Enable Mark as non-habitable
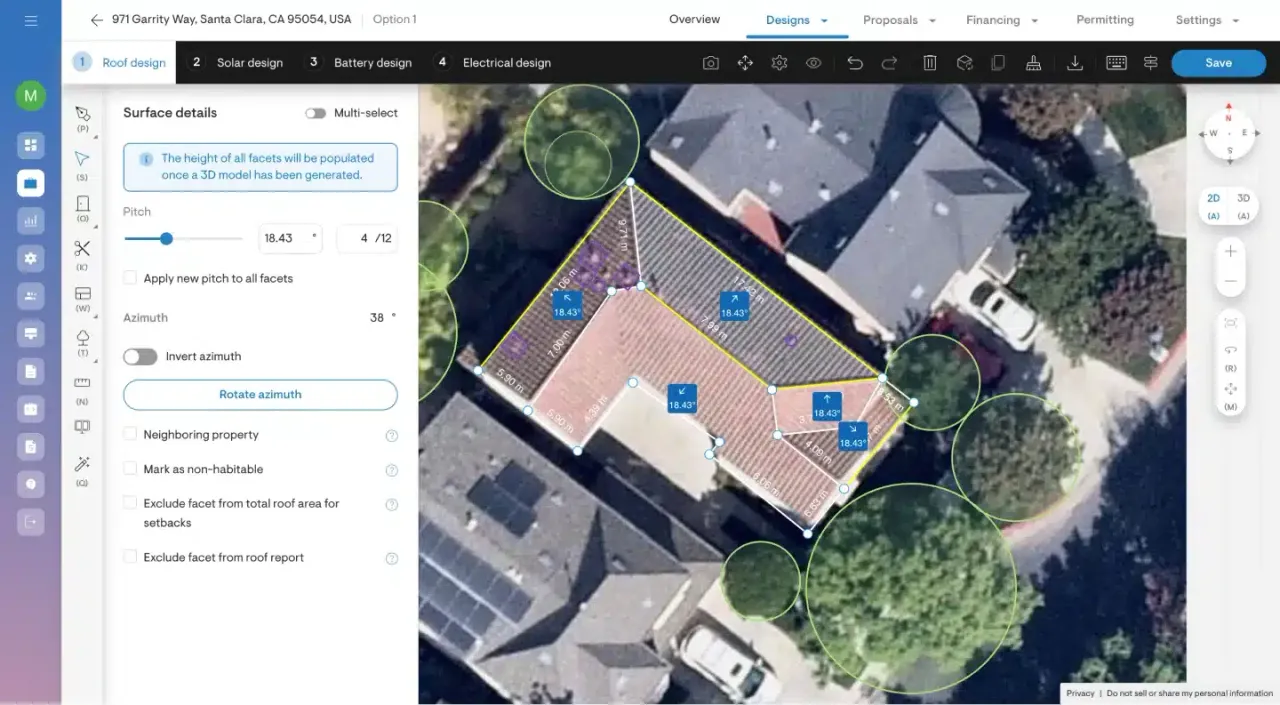This screenshot has height=705, width=1280. [x=130, y=469]
